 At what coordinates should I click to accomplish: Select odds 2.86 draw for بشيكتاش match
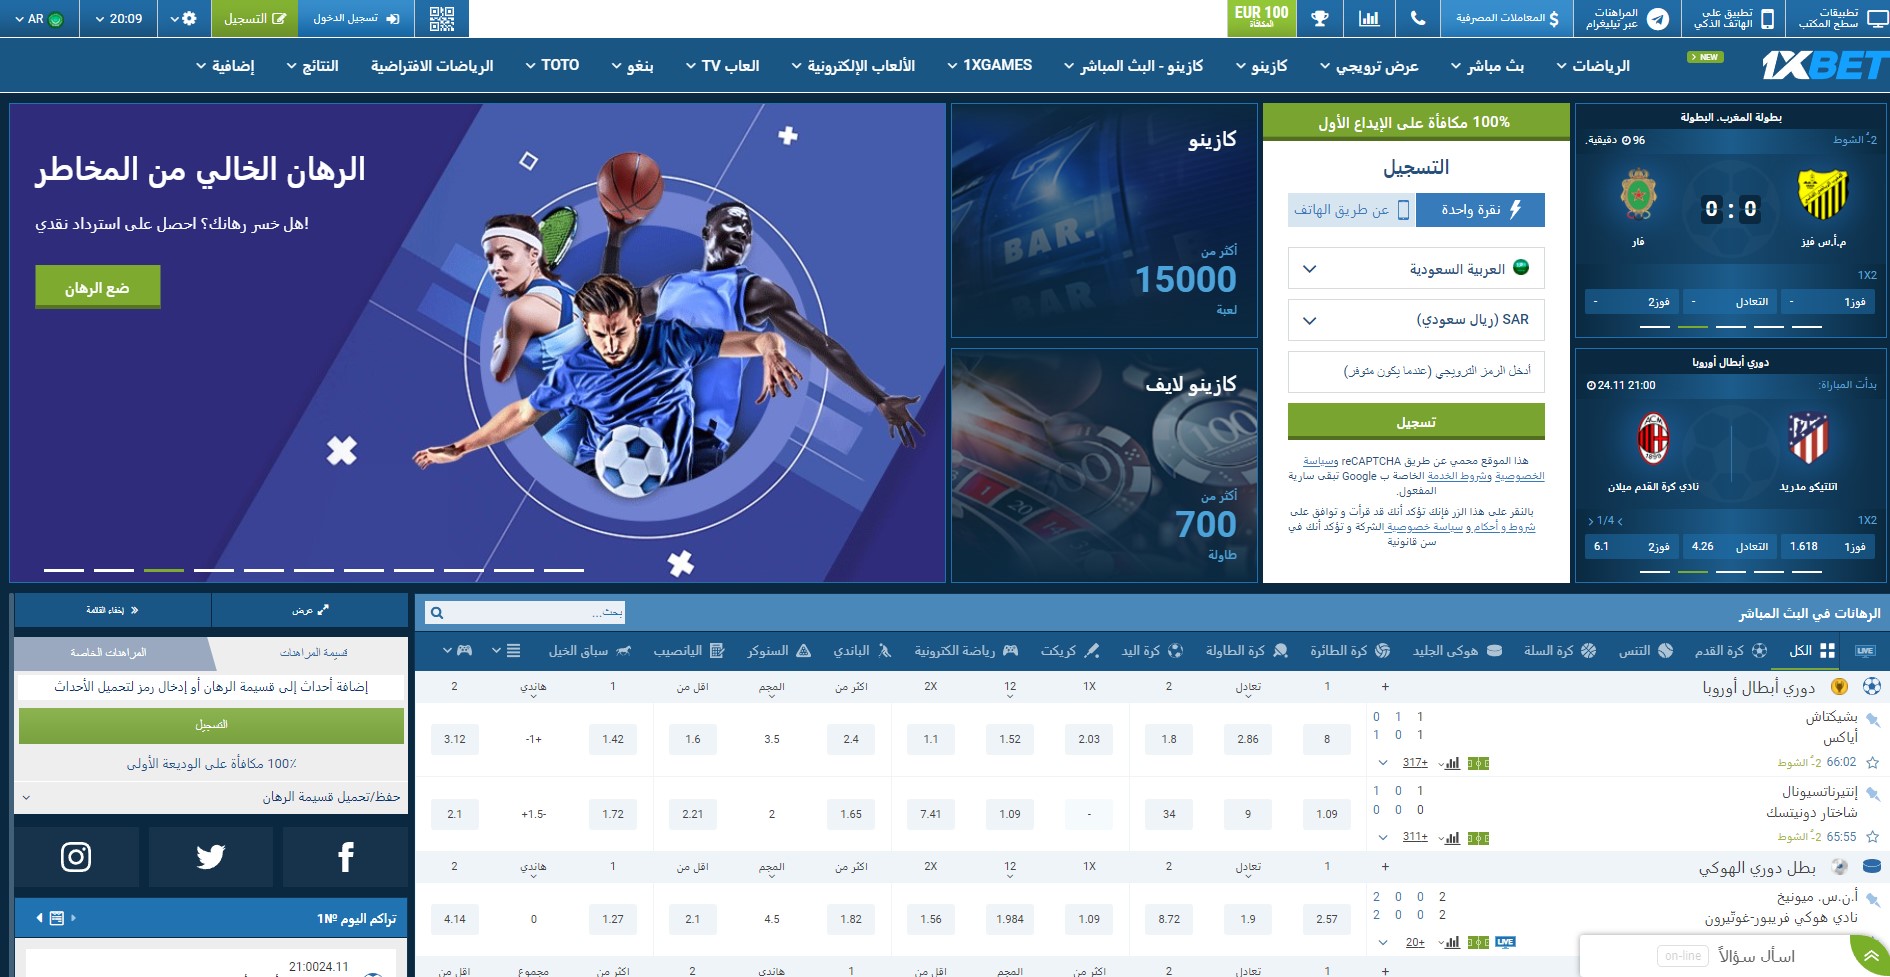click(1248, 739)
